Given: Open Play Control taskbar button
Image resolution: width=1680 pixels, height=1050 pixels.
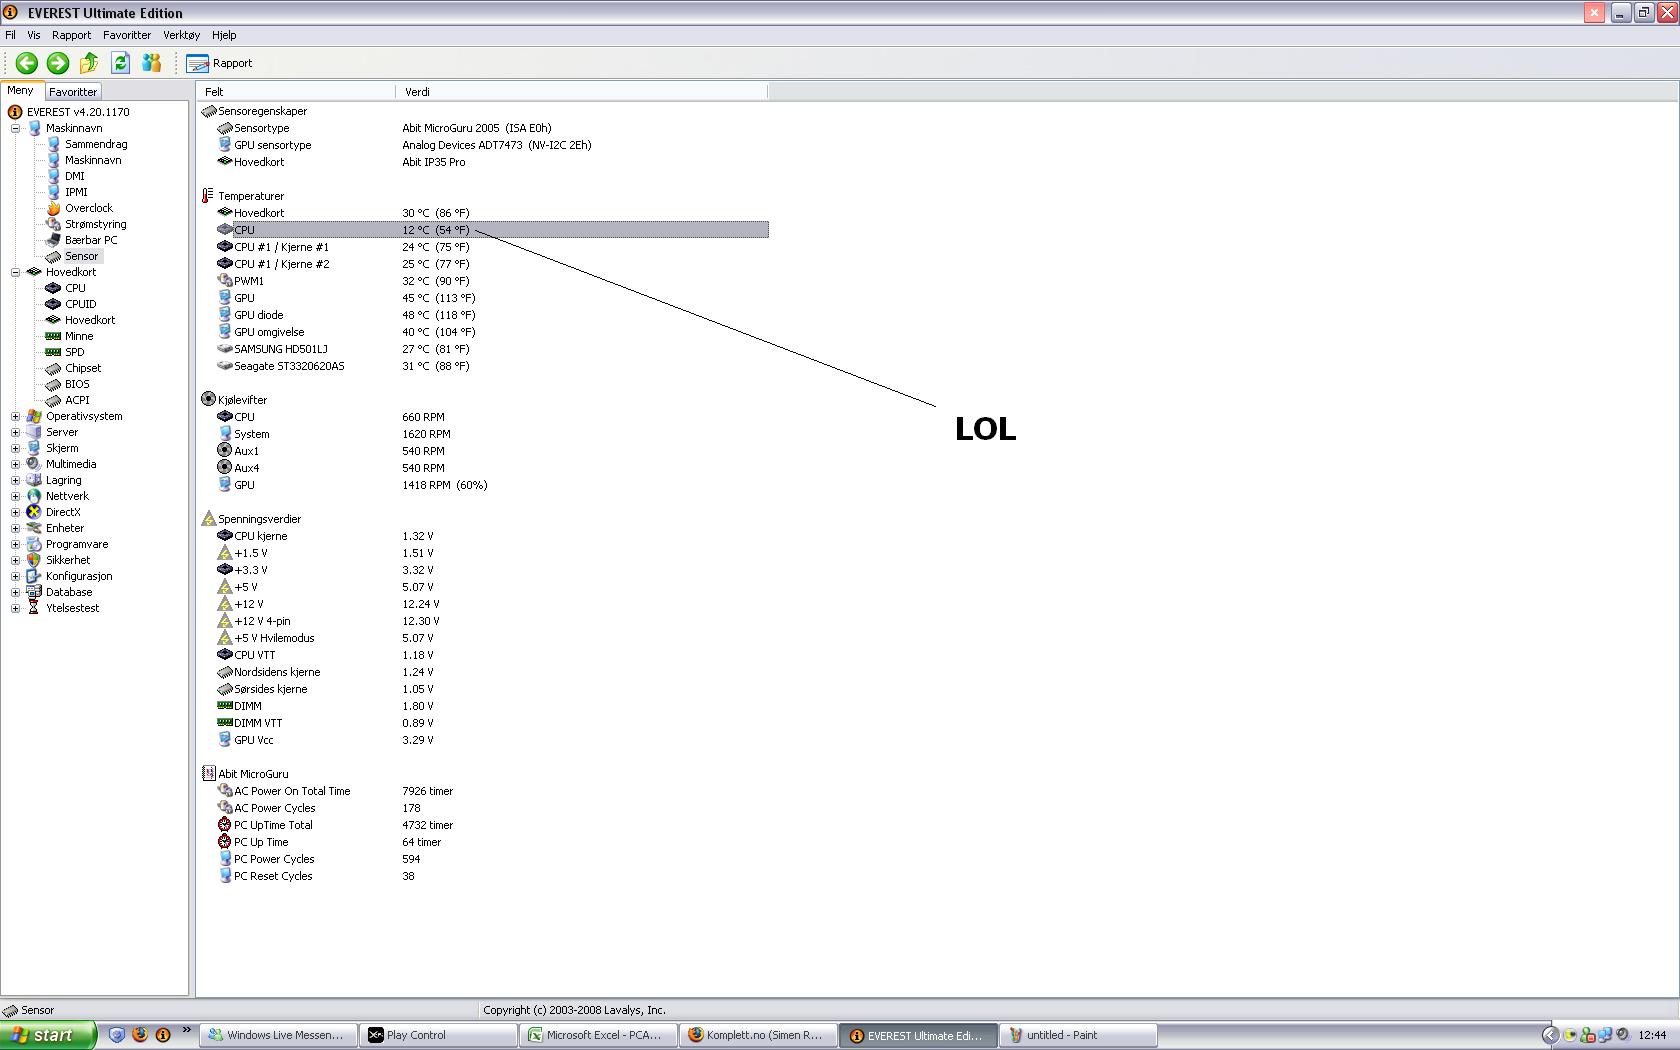Looking at the screenshot, I should 439,1035.
